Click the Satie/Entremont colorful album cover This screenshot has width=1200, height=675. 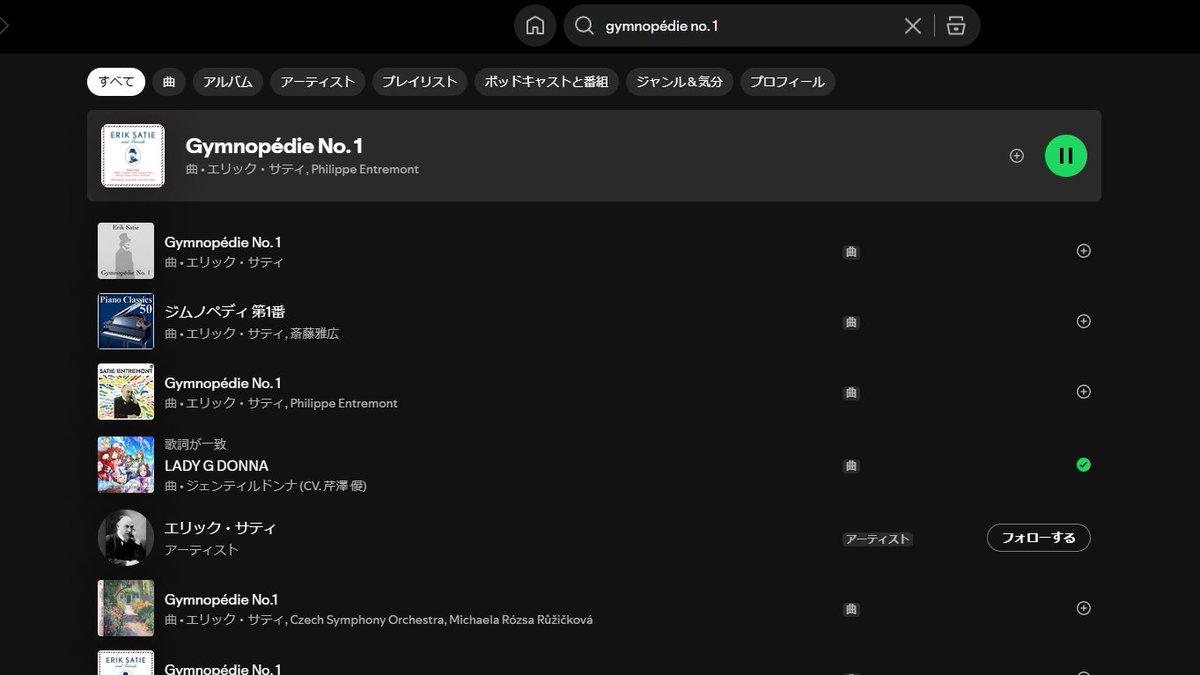(x=126, y=391)
